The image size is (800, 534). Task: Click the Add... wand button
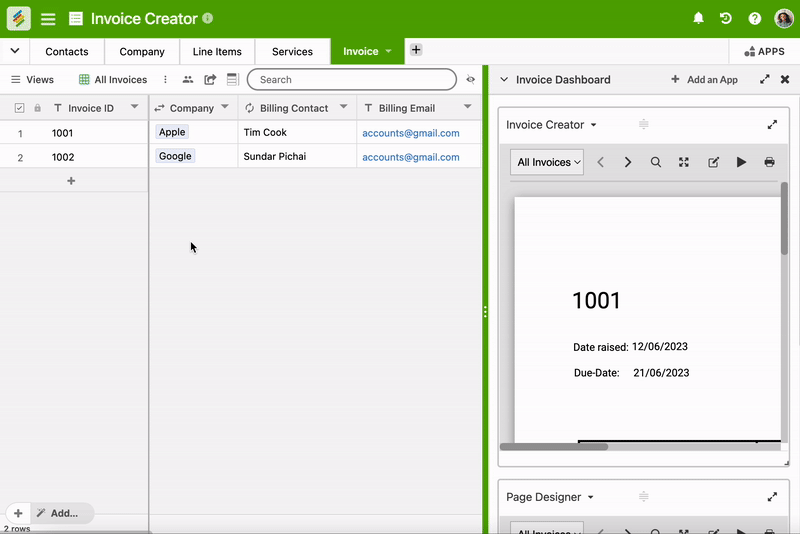(57, 513)
